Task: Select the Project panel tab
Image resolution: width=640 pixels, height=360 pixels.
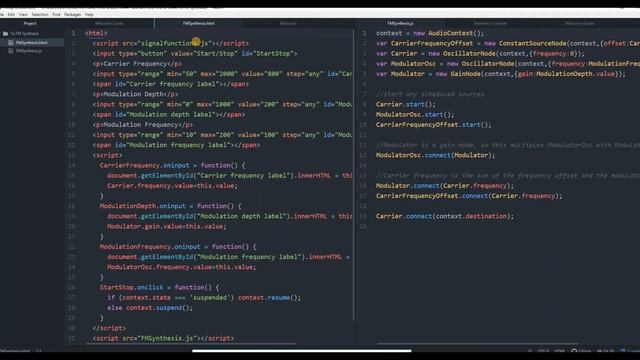Action: [30, 23]
